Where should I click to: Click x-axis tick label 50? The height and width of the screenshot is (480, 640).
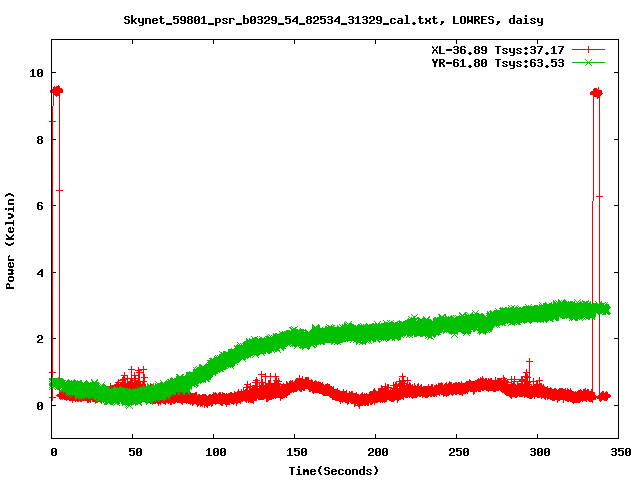coord(136,452)
